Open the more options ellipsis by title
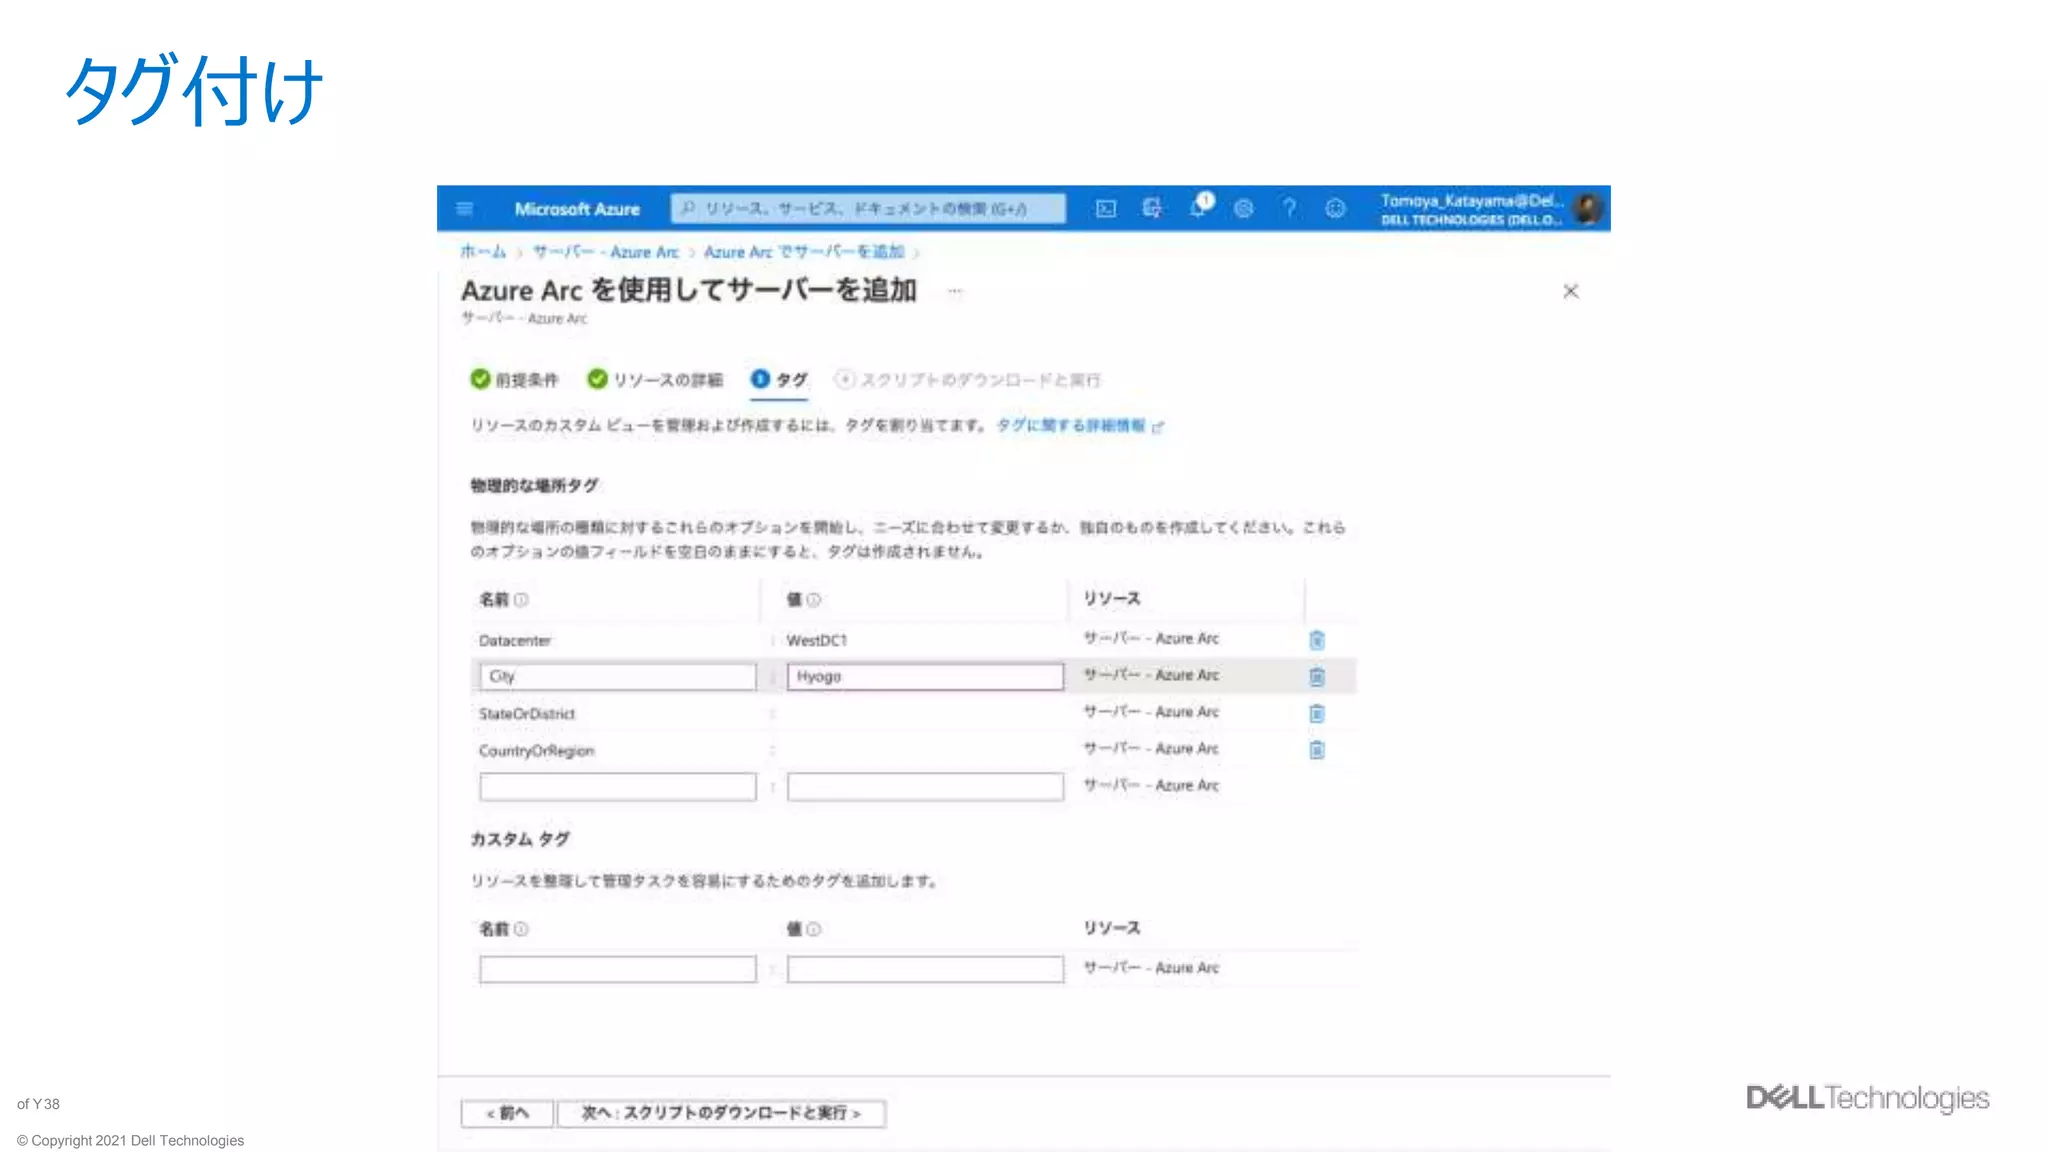The image size is (2048, 1152). [955, 291]
